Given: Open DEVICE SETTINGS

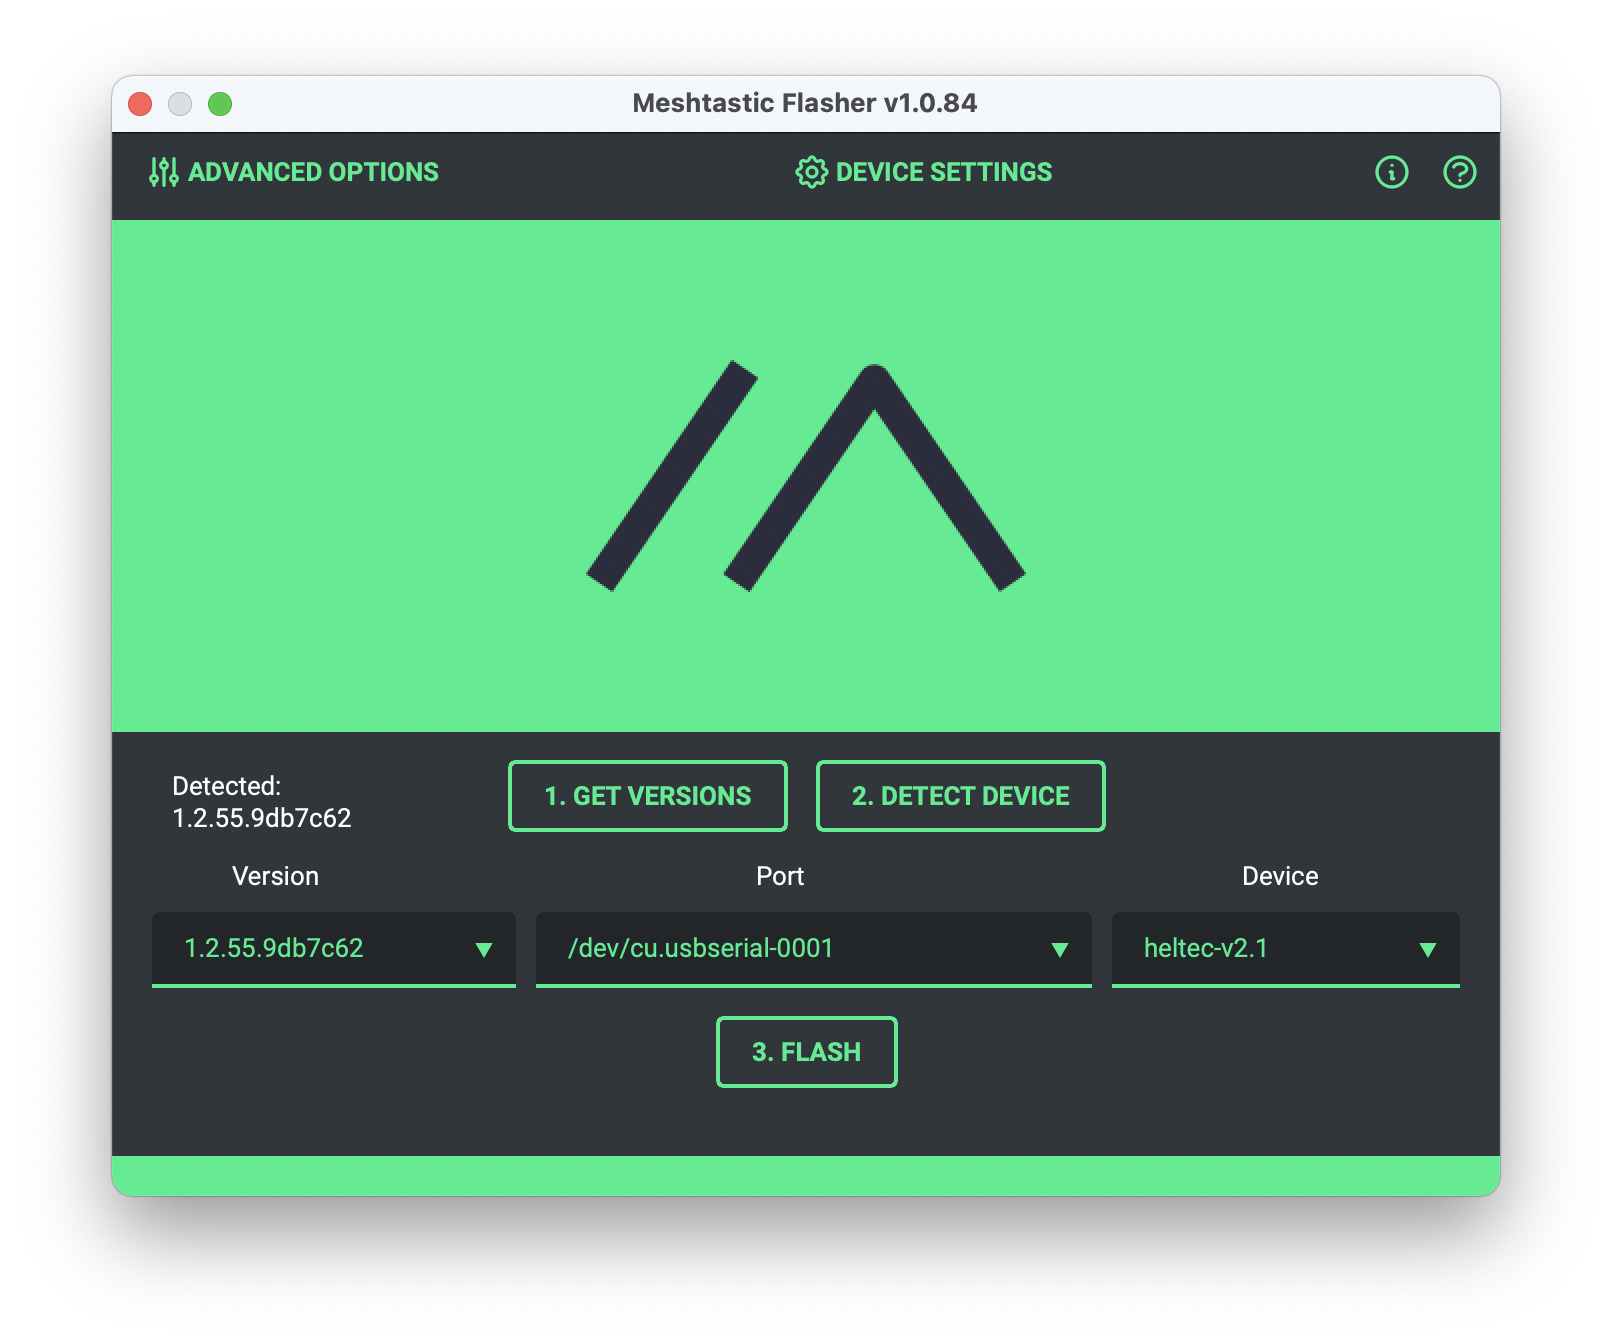Looking at the screenshot, I should click(x=924, y=172).
